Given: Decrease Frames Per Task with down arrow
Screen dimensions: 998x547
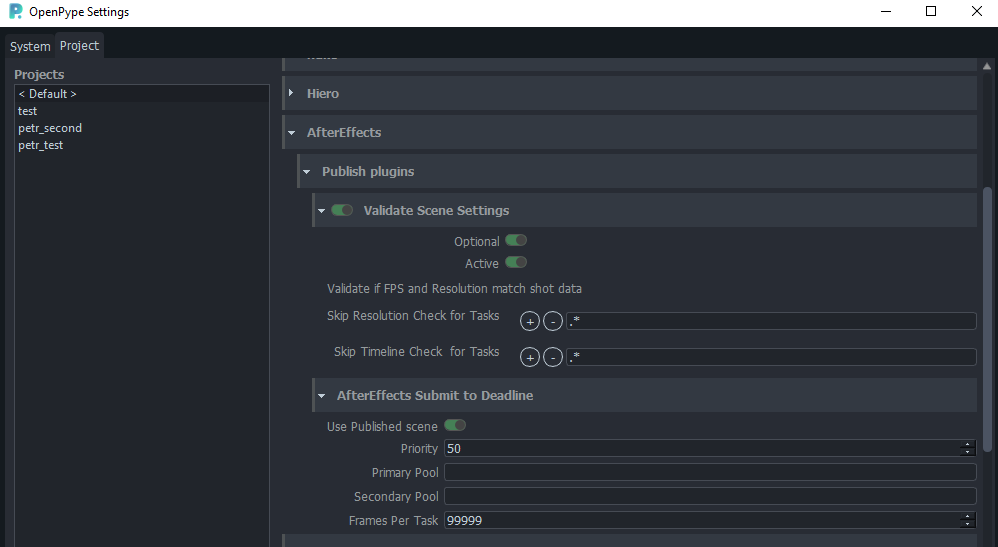Looking at the screenshot, I should pos(967,524).
